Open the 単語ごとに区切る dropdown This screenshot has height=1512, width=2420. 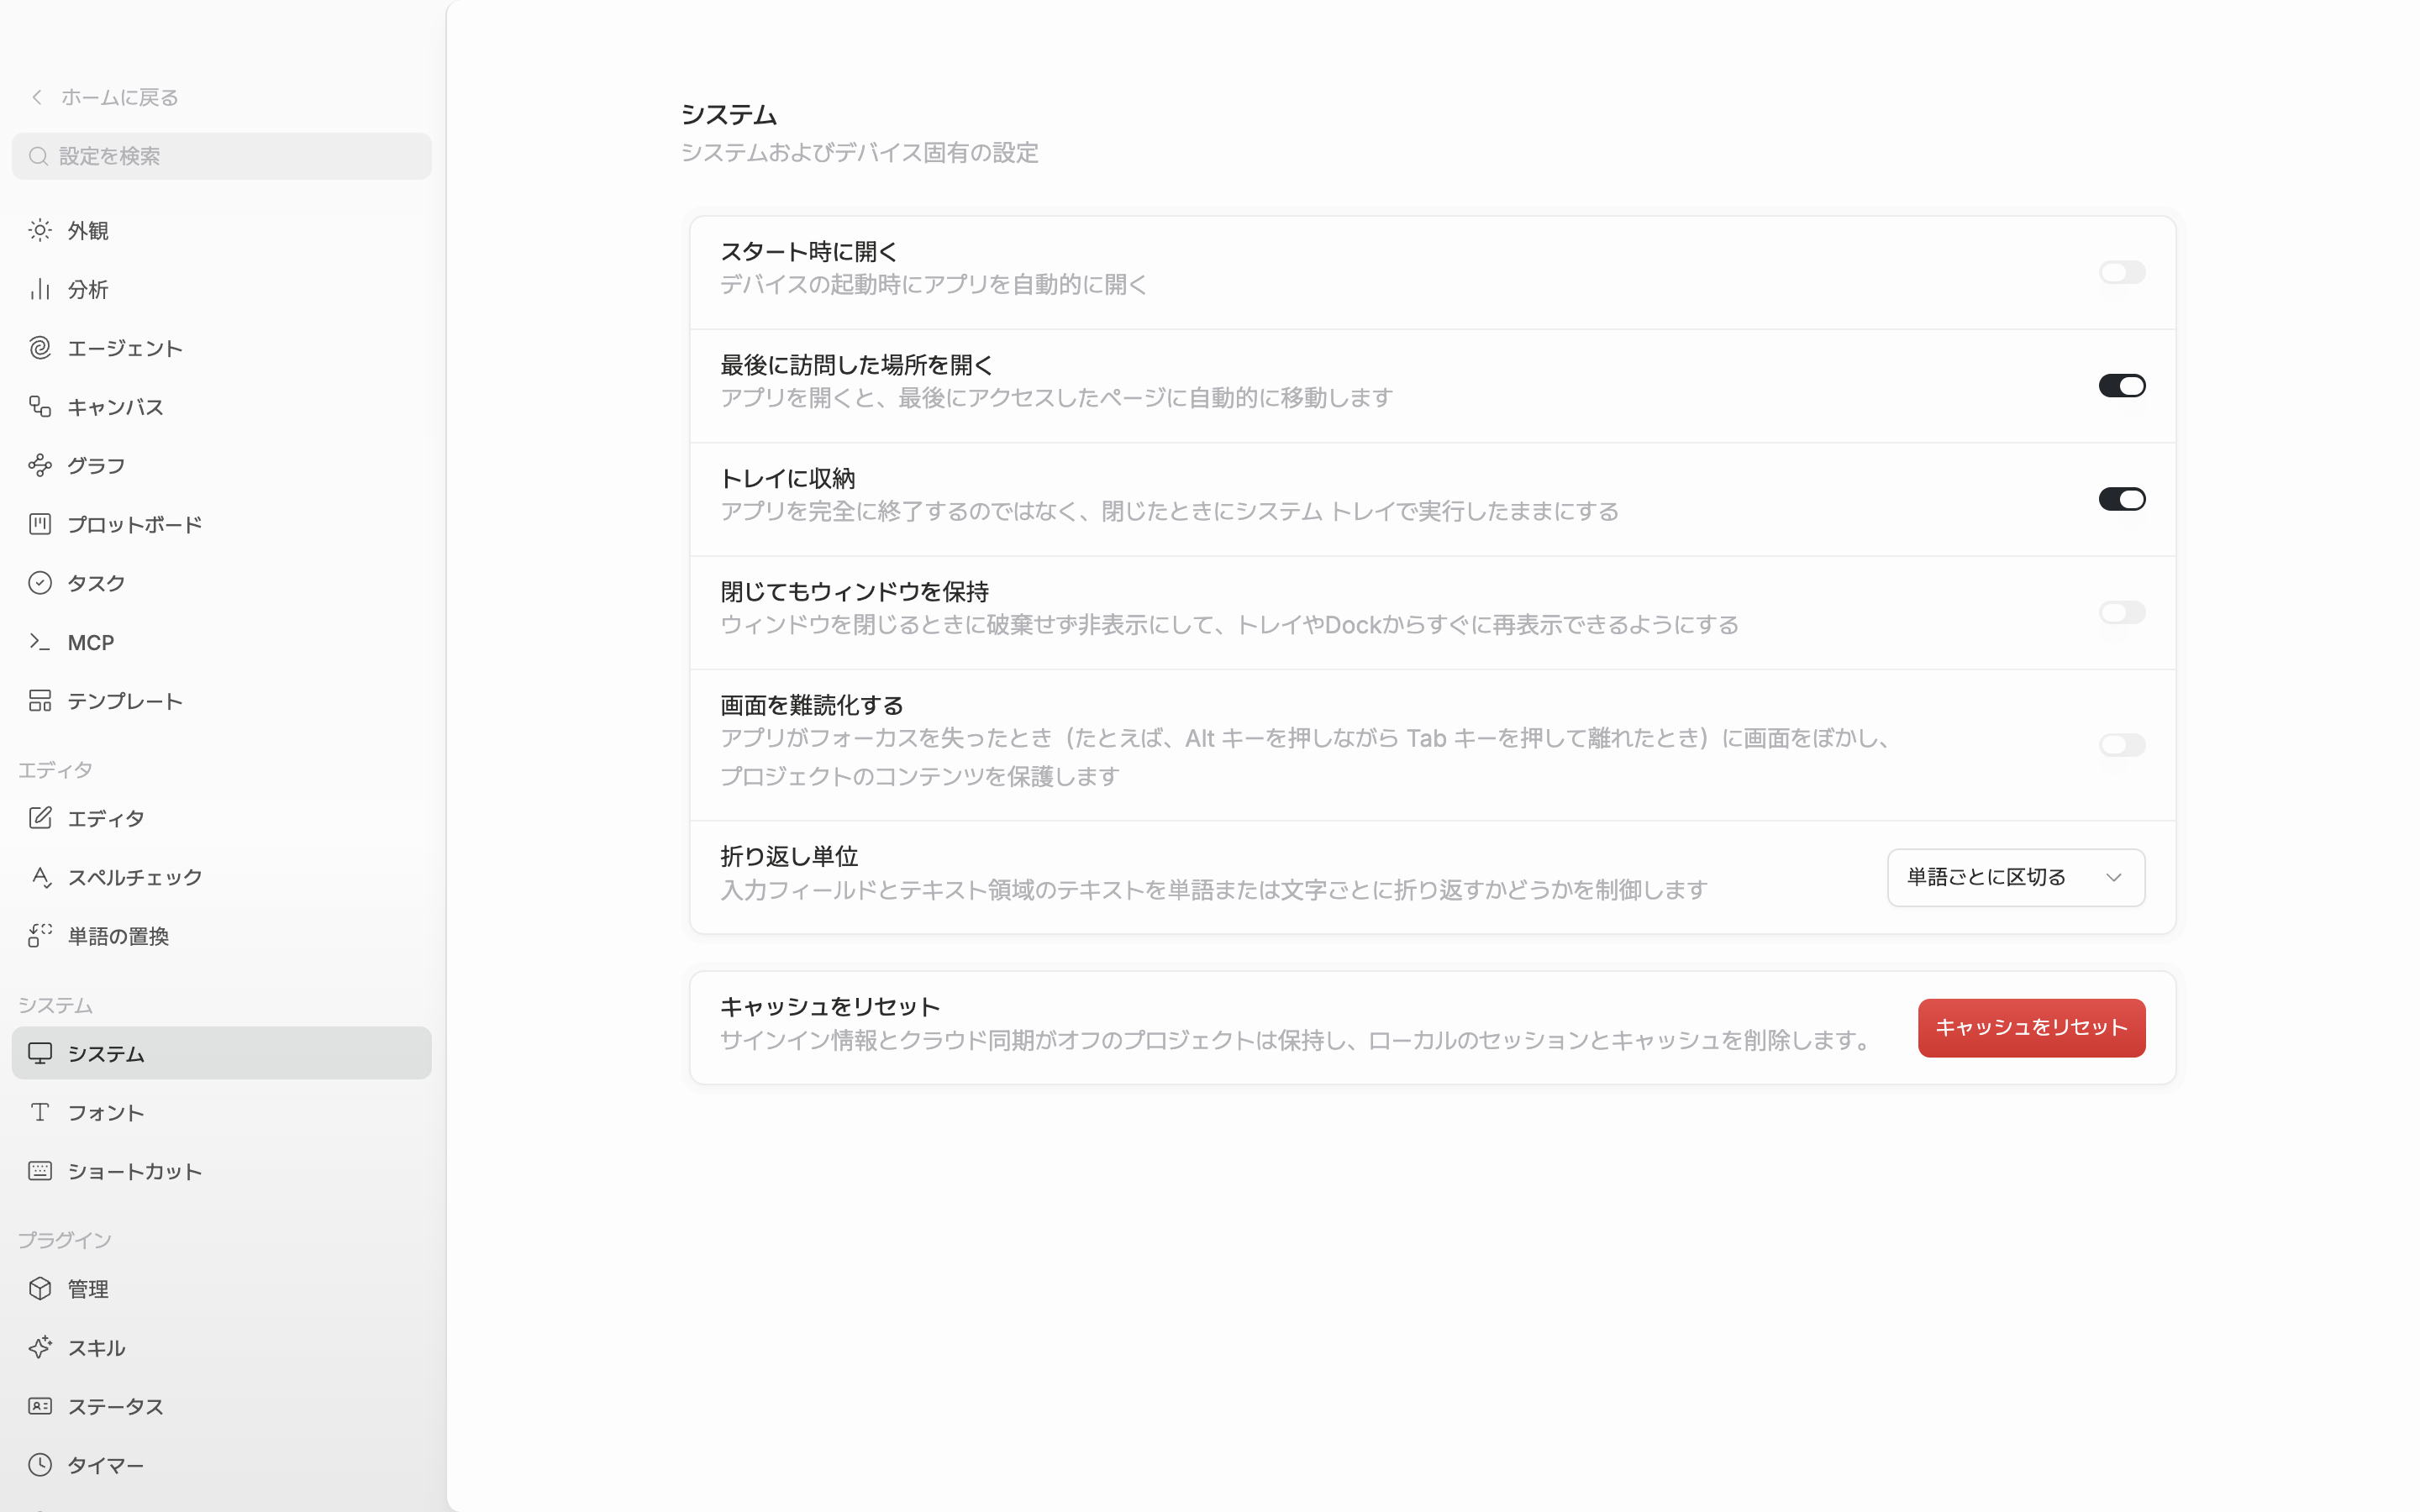tap(2016, 878)
